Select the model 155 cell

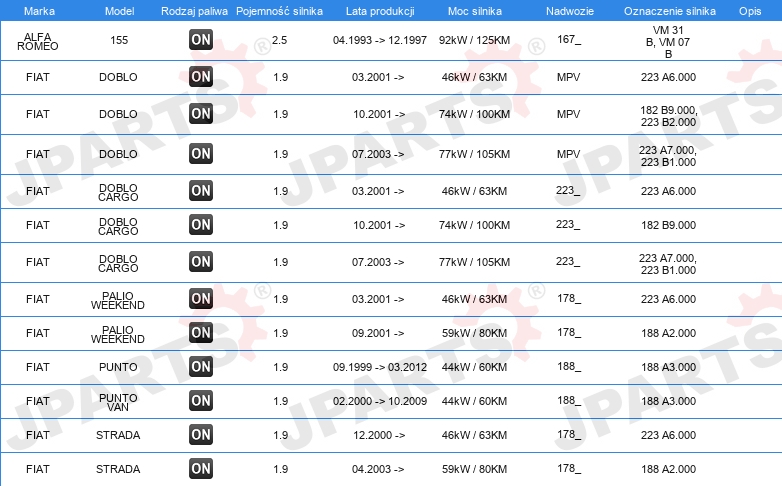[x=119, y=40]
